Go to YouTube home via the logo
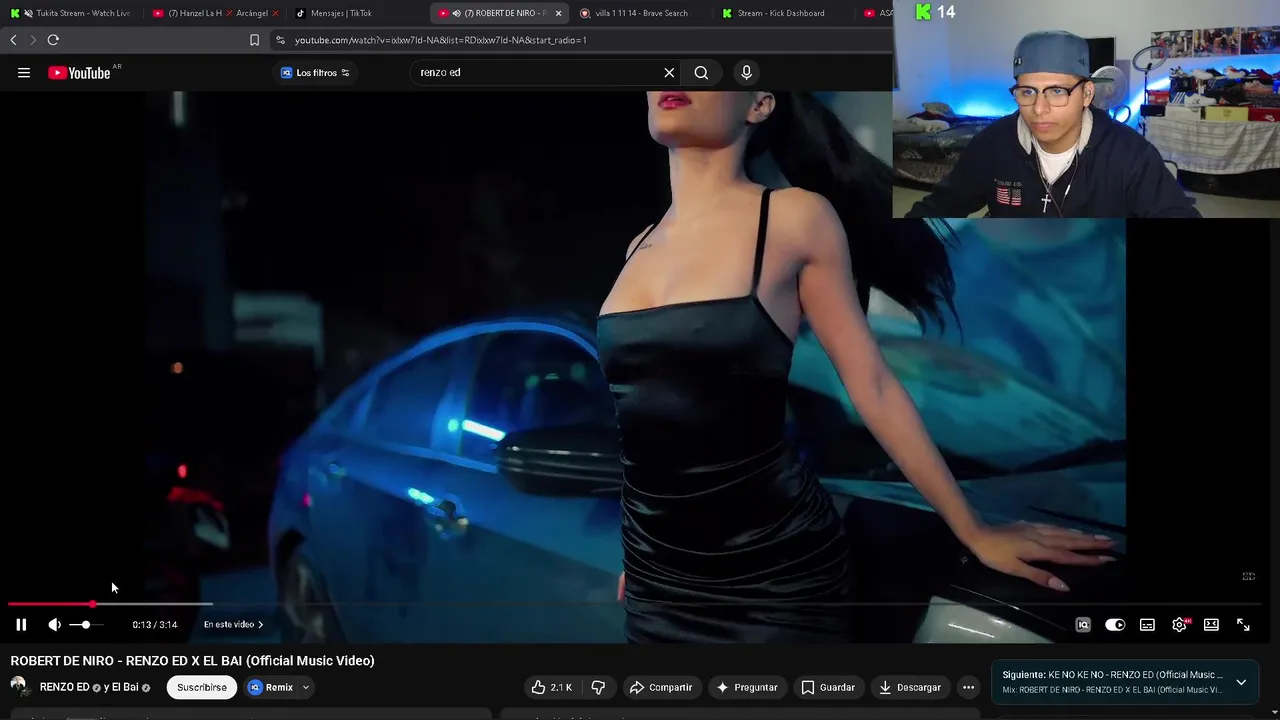Image resolution: width=1280 pixels, height=720 pixels. click(80, 72)
